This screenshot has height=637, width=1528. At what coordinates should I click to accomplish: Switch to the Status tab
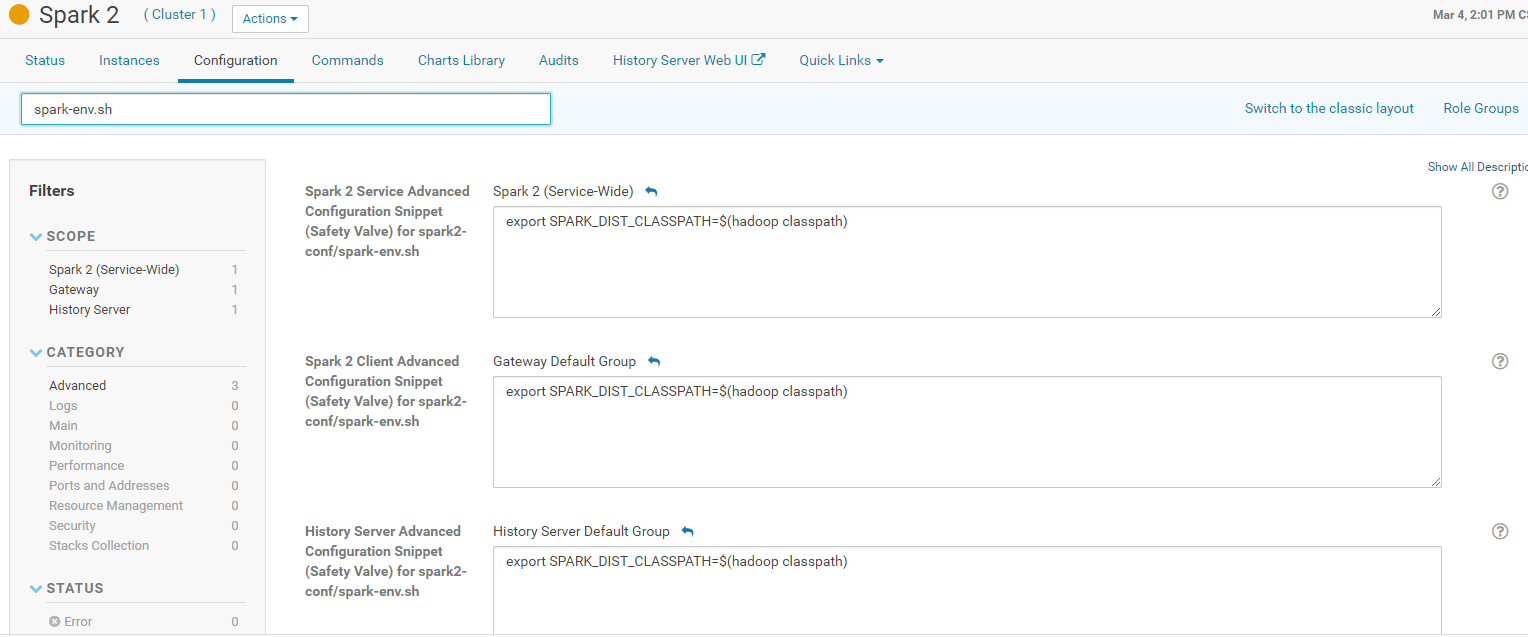click(x=45, y=60)
